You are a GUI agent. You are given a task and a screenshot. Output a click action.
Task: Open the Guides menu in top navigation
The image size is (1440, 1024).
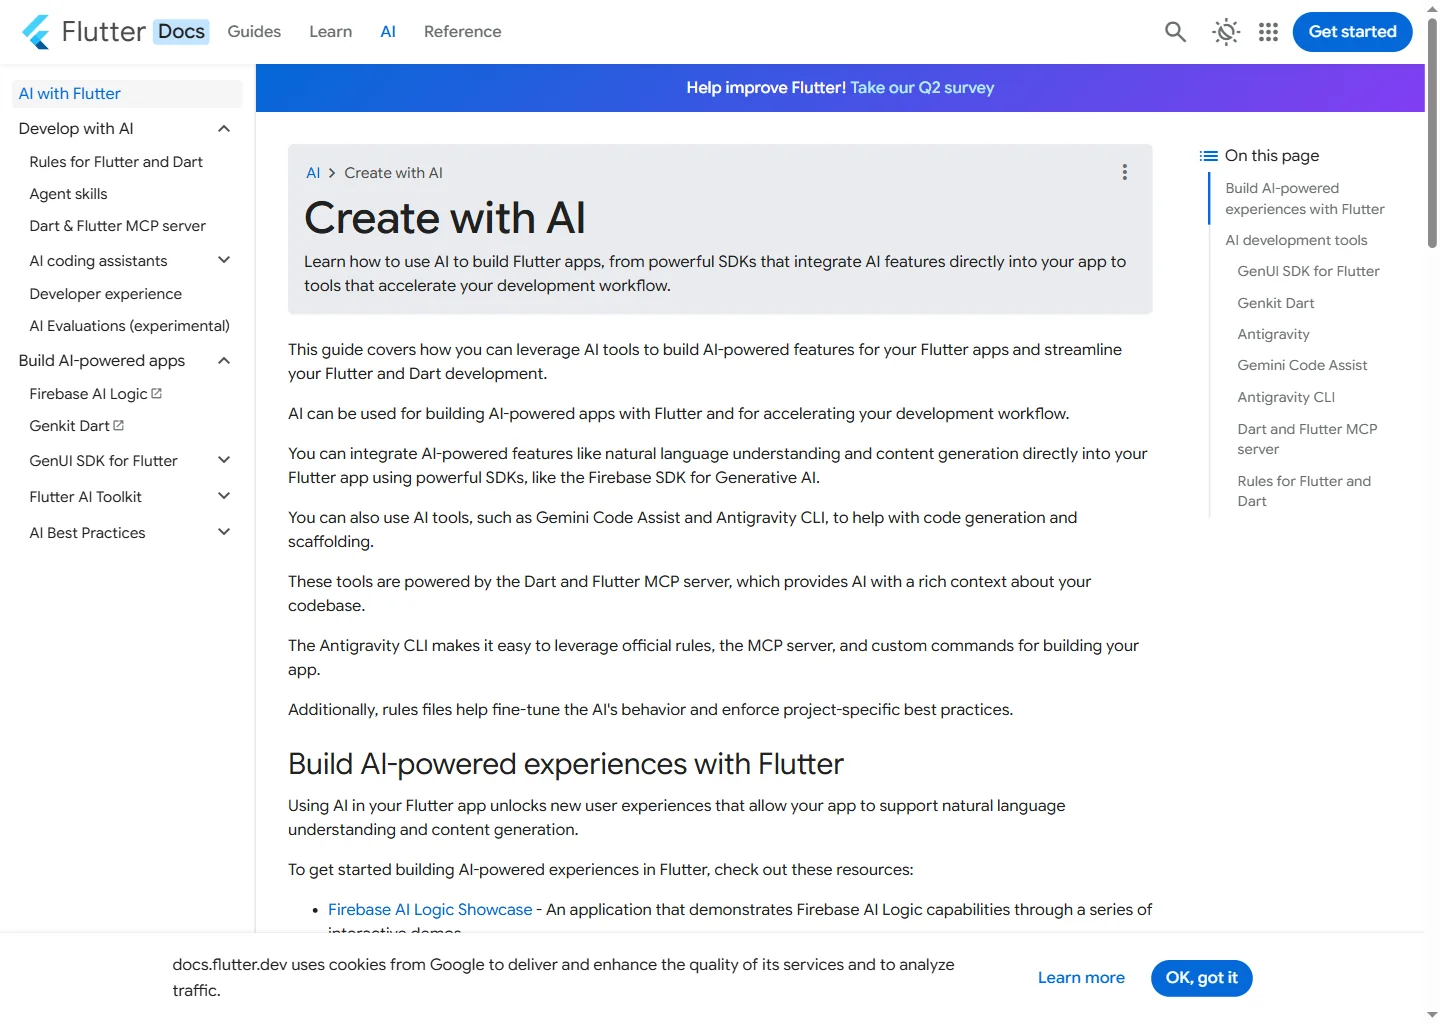tap(254, 32)
